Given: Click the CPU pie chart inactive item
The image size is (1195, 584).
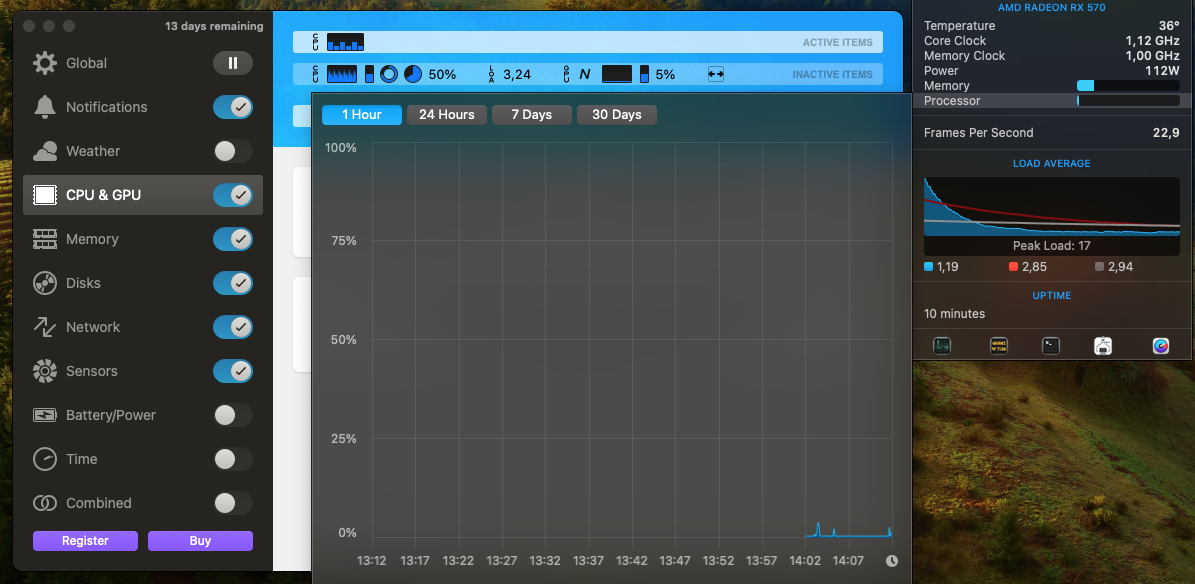Looking at the screenshot, I should [412, 74].
